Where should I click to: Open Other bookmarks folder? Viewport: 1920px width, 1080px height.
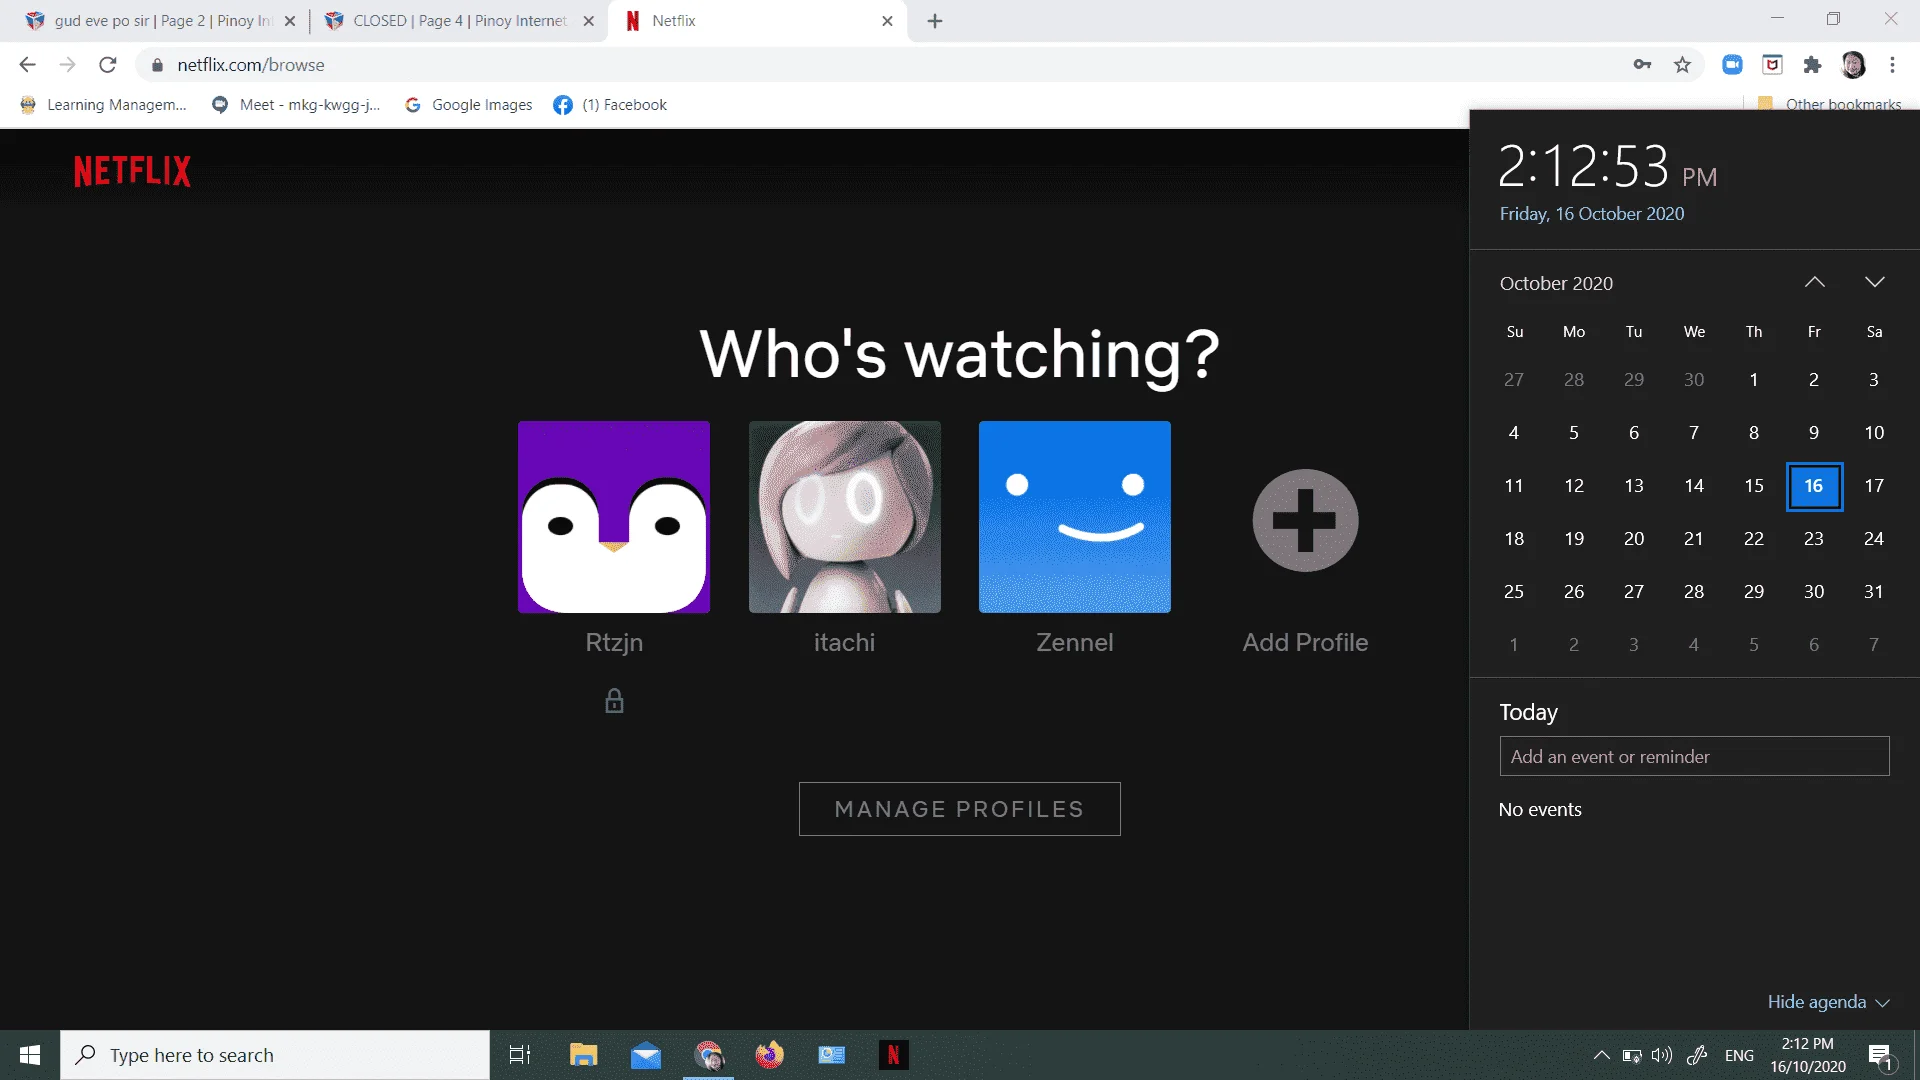coord(1830,104)
